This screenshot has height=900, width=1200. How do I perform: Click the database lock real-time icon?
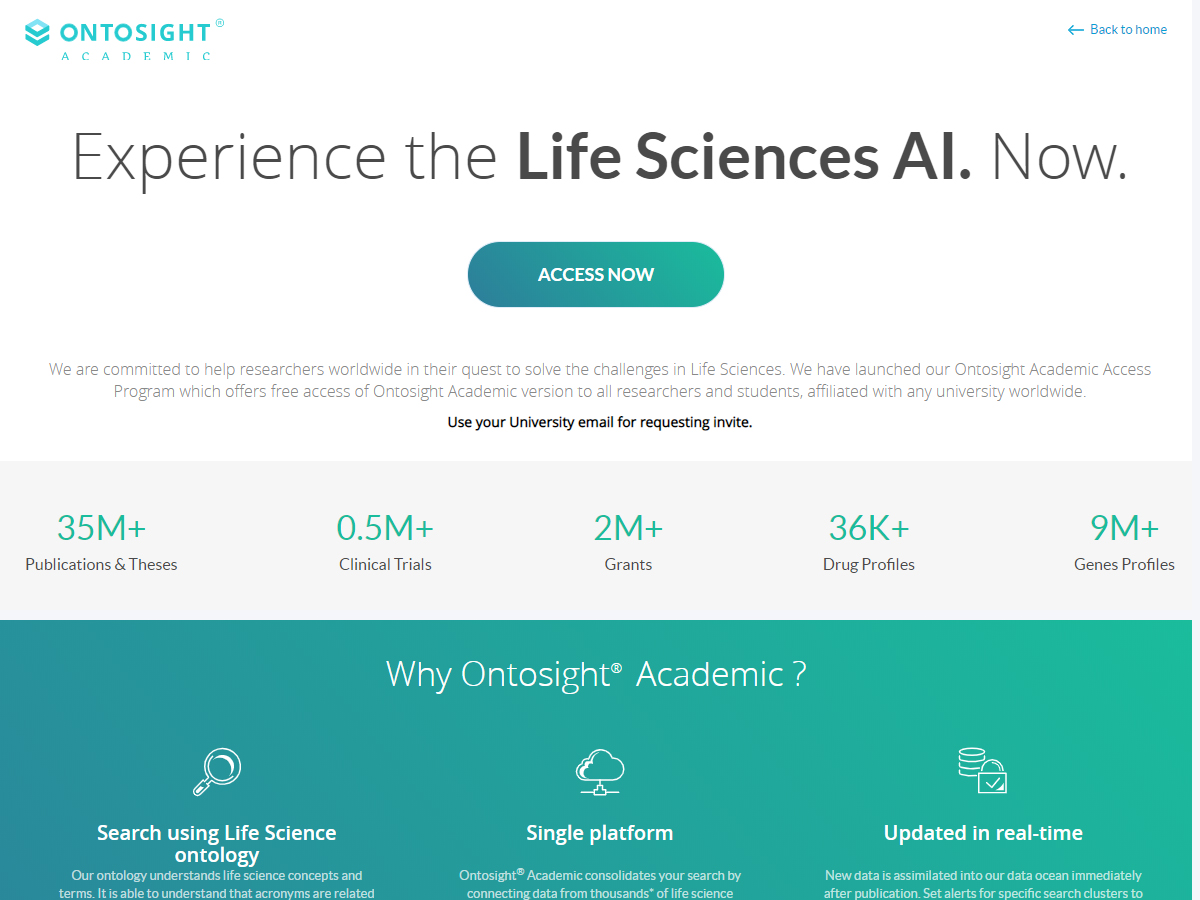tap(982, 770)
